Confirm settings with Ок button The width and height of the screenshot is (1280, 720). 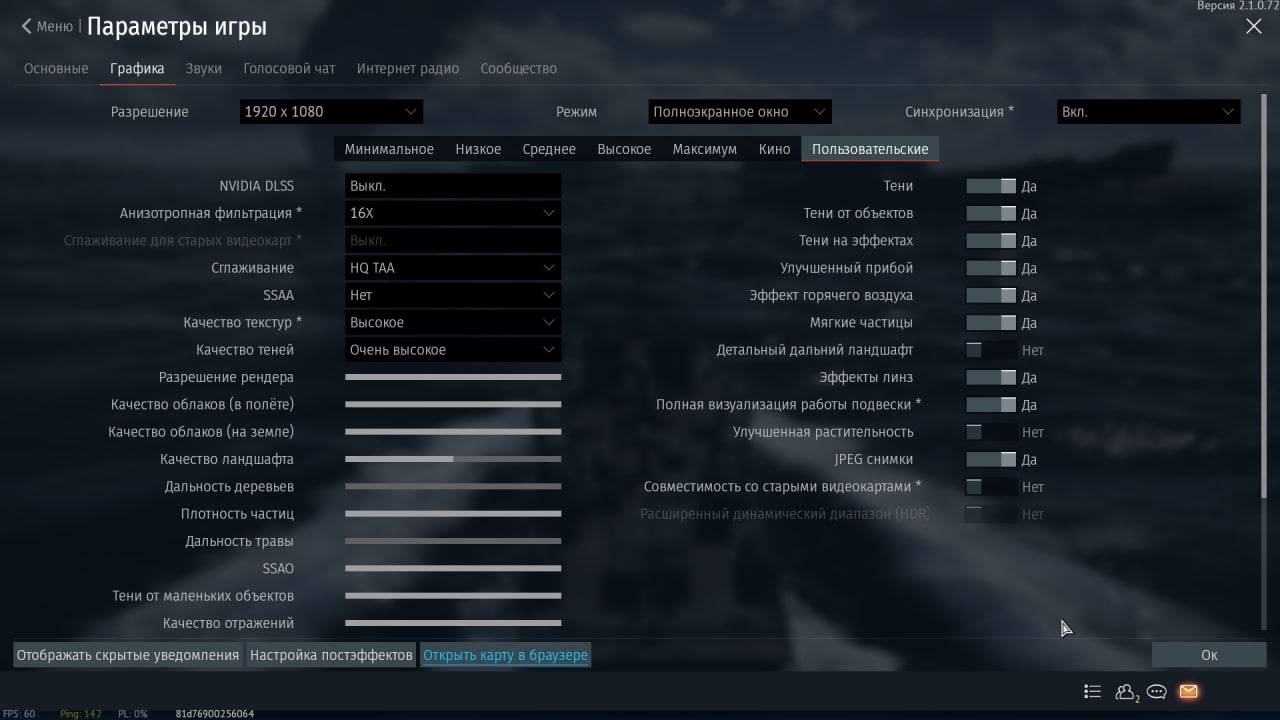coord(1209,655)
